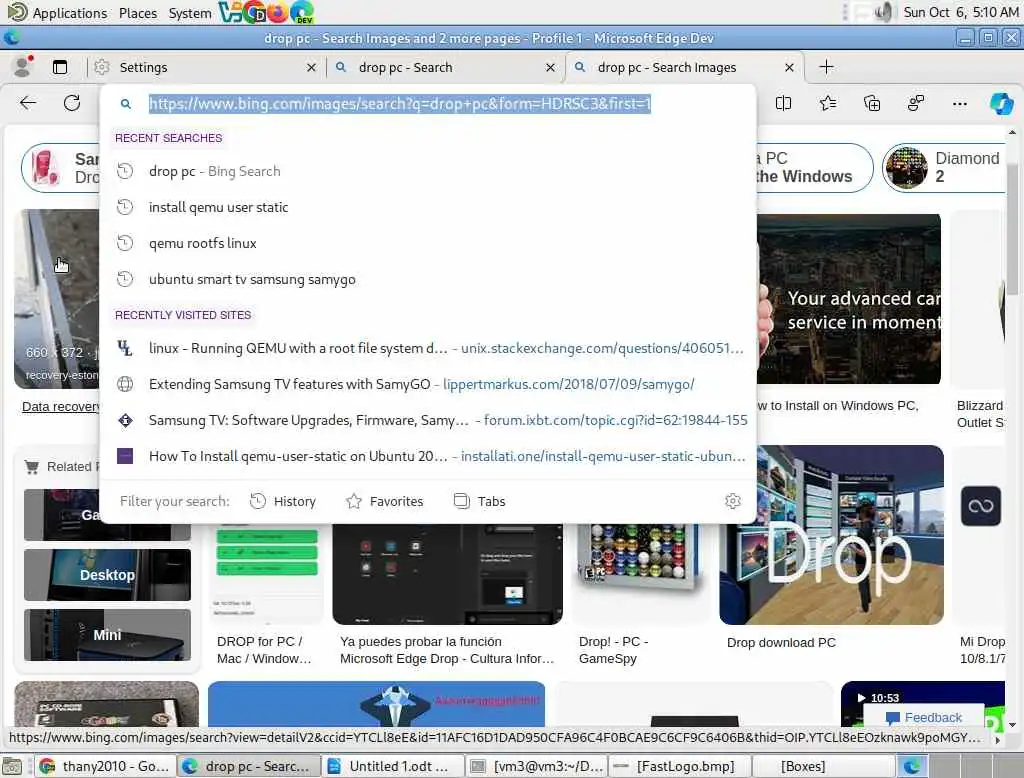Select recent search 'drop pc - Bing Search'

coord(428,171)
